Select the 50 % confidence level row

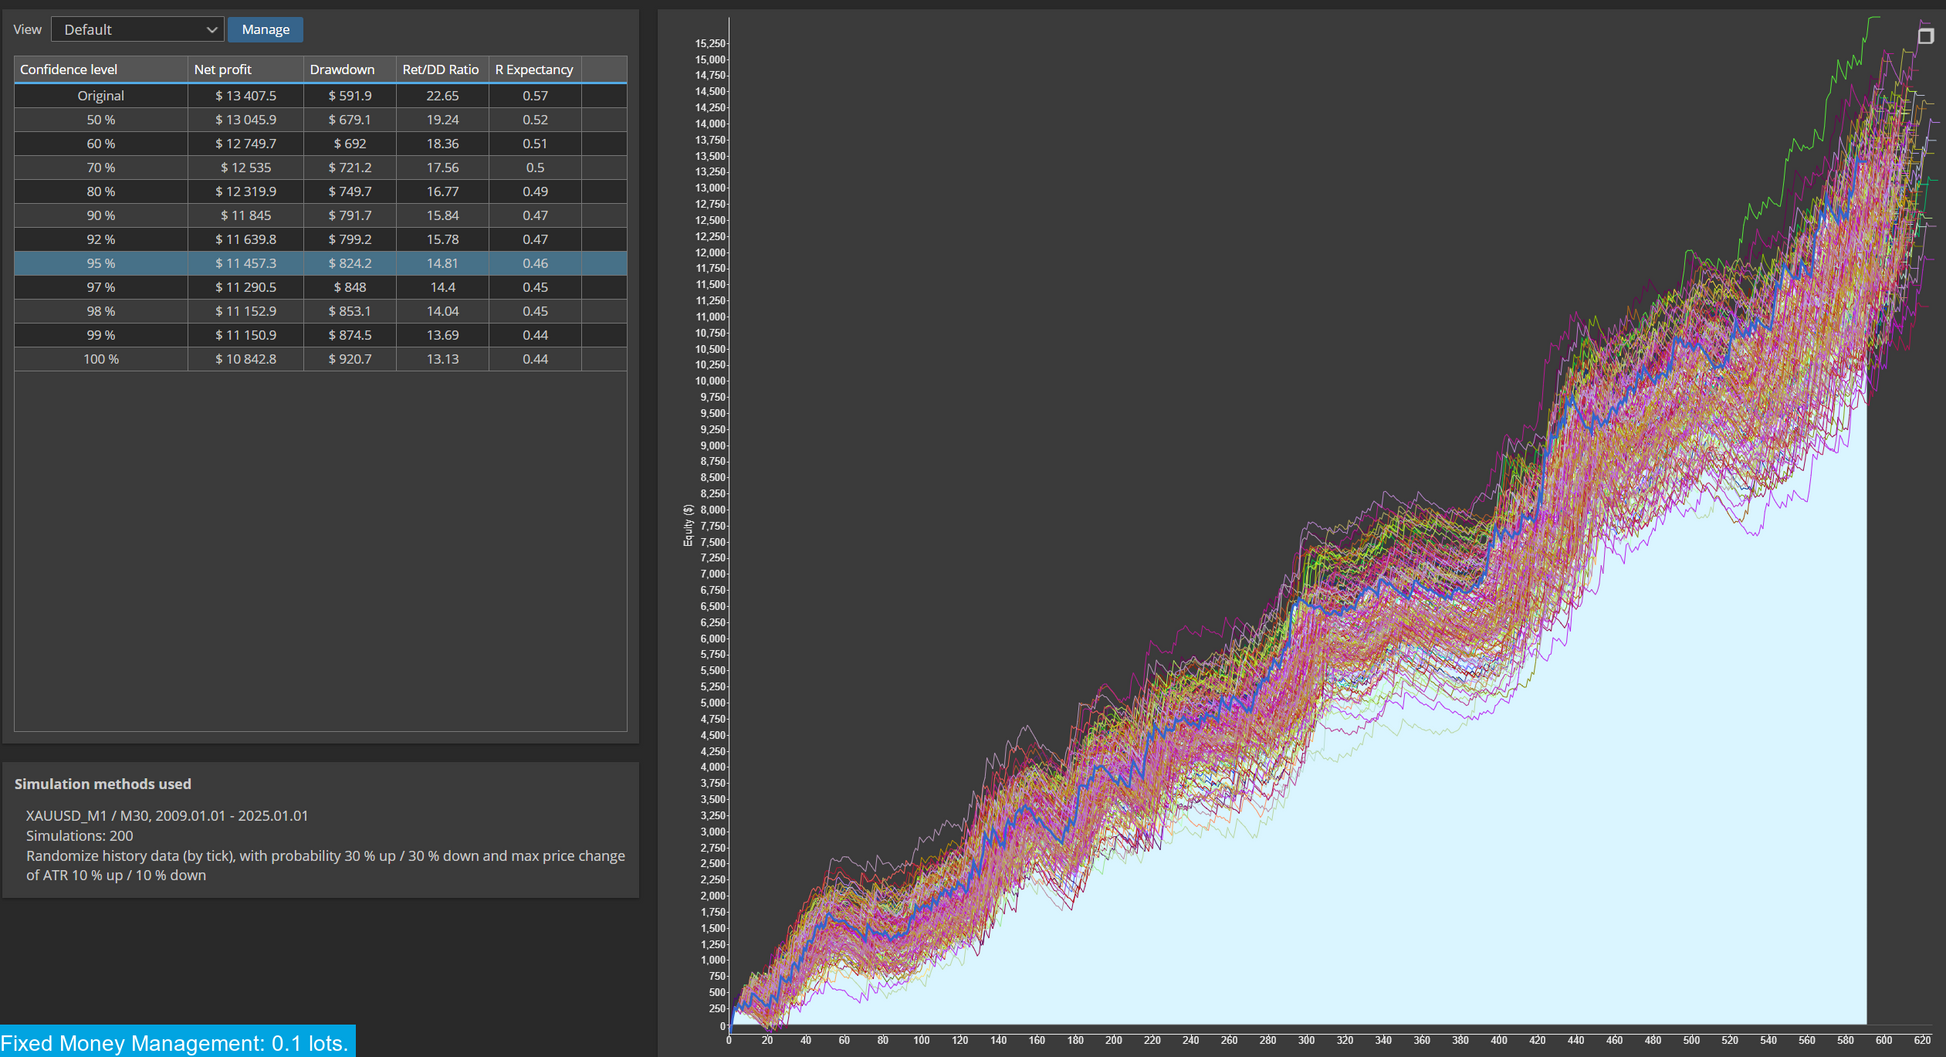pyautogui.click(x=320, y=120)
